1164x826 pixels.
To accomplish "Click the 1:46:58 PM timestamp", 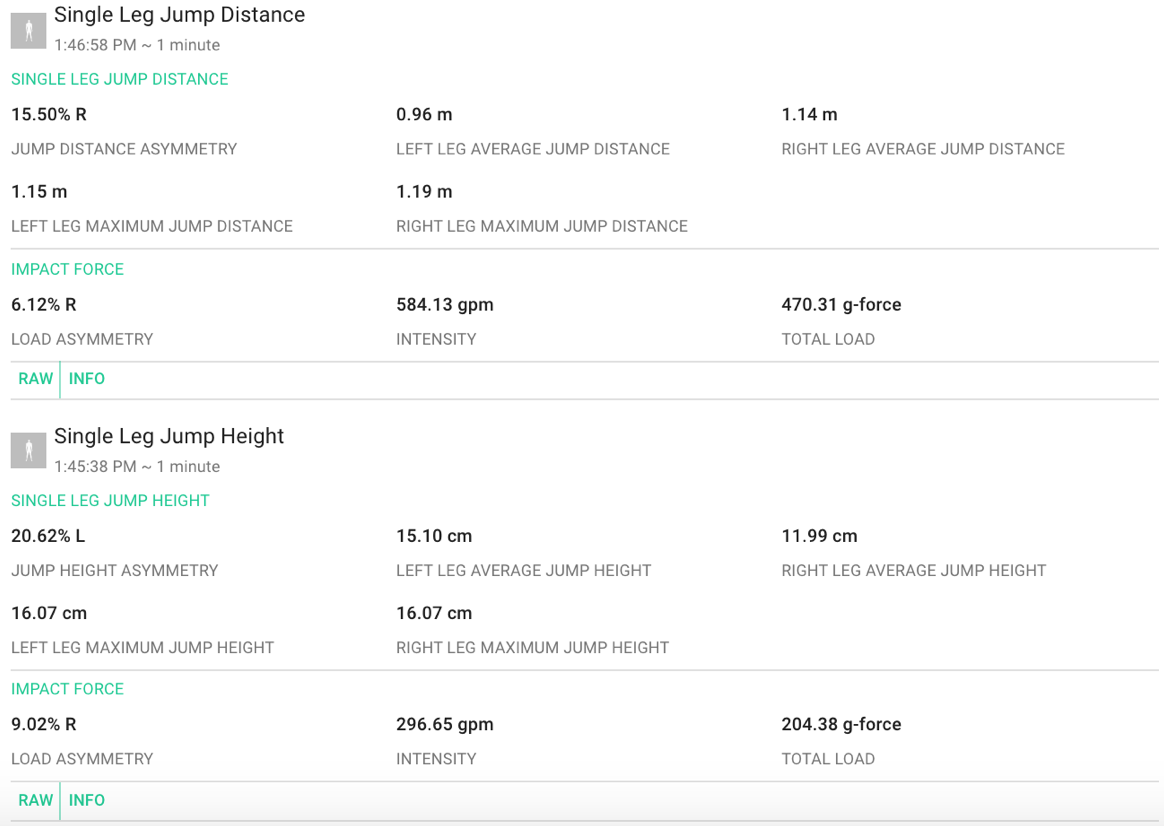I will 95,45.
